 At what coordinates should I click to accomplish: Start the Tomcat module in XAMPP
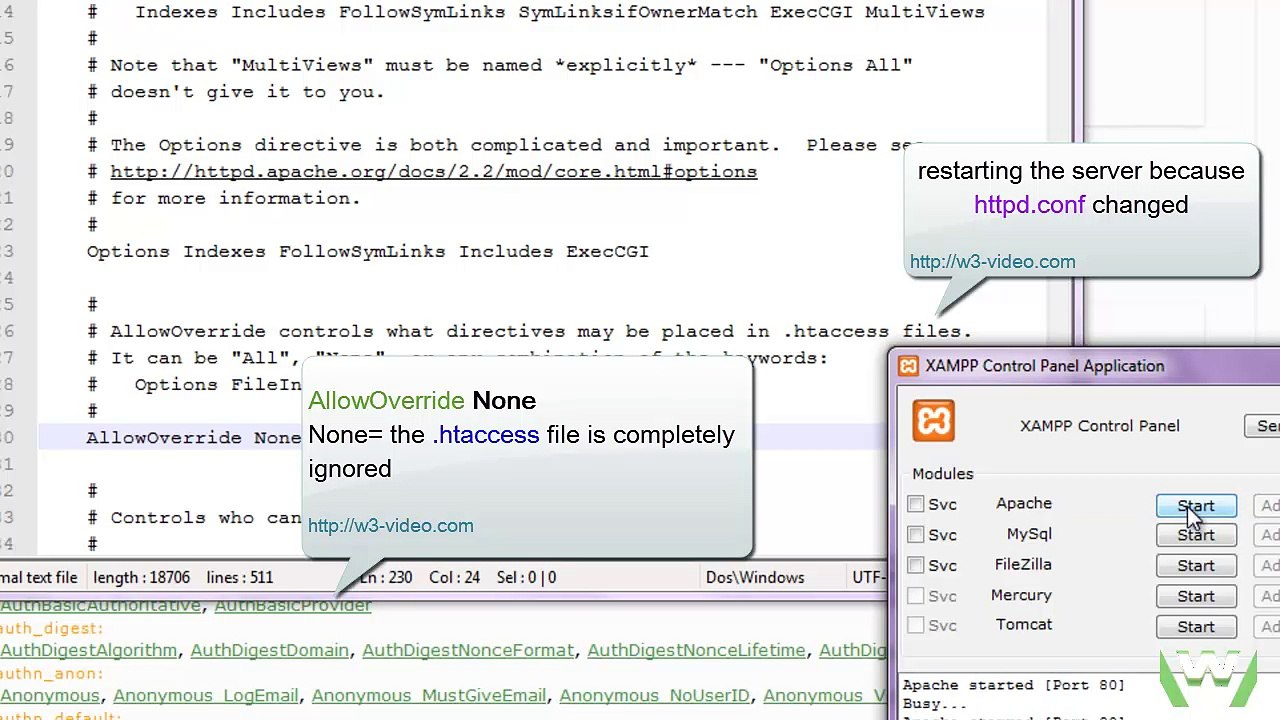[x=1196, y=627]
